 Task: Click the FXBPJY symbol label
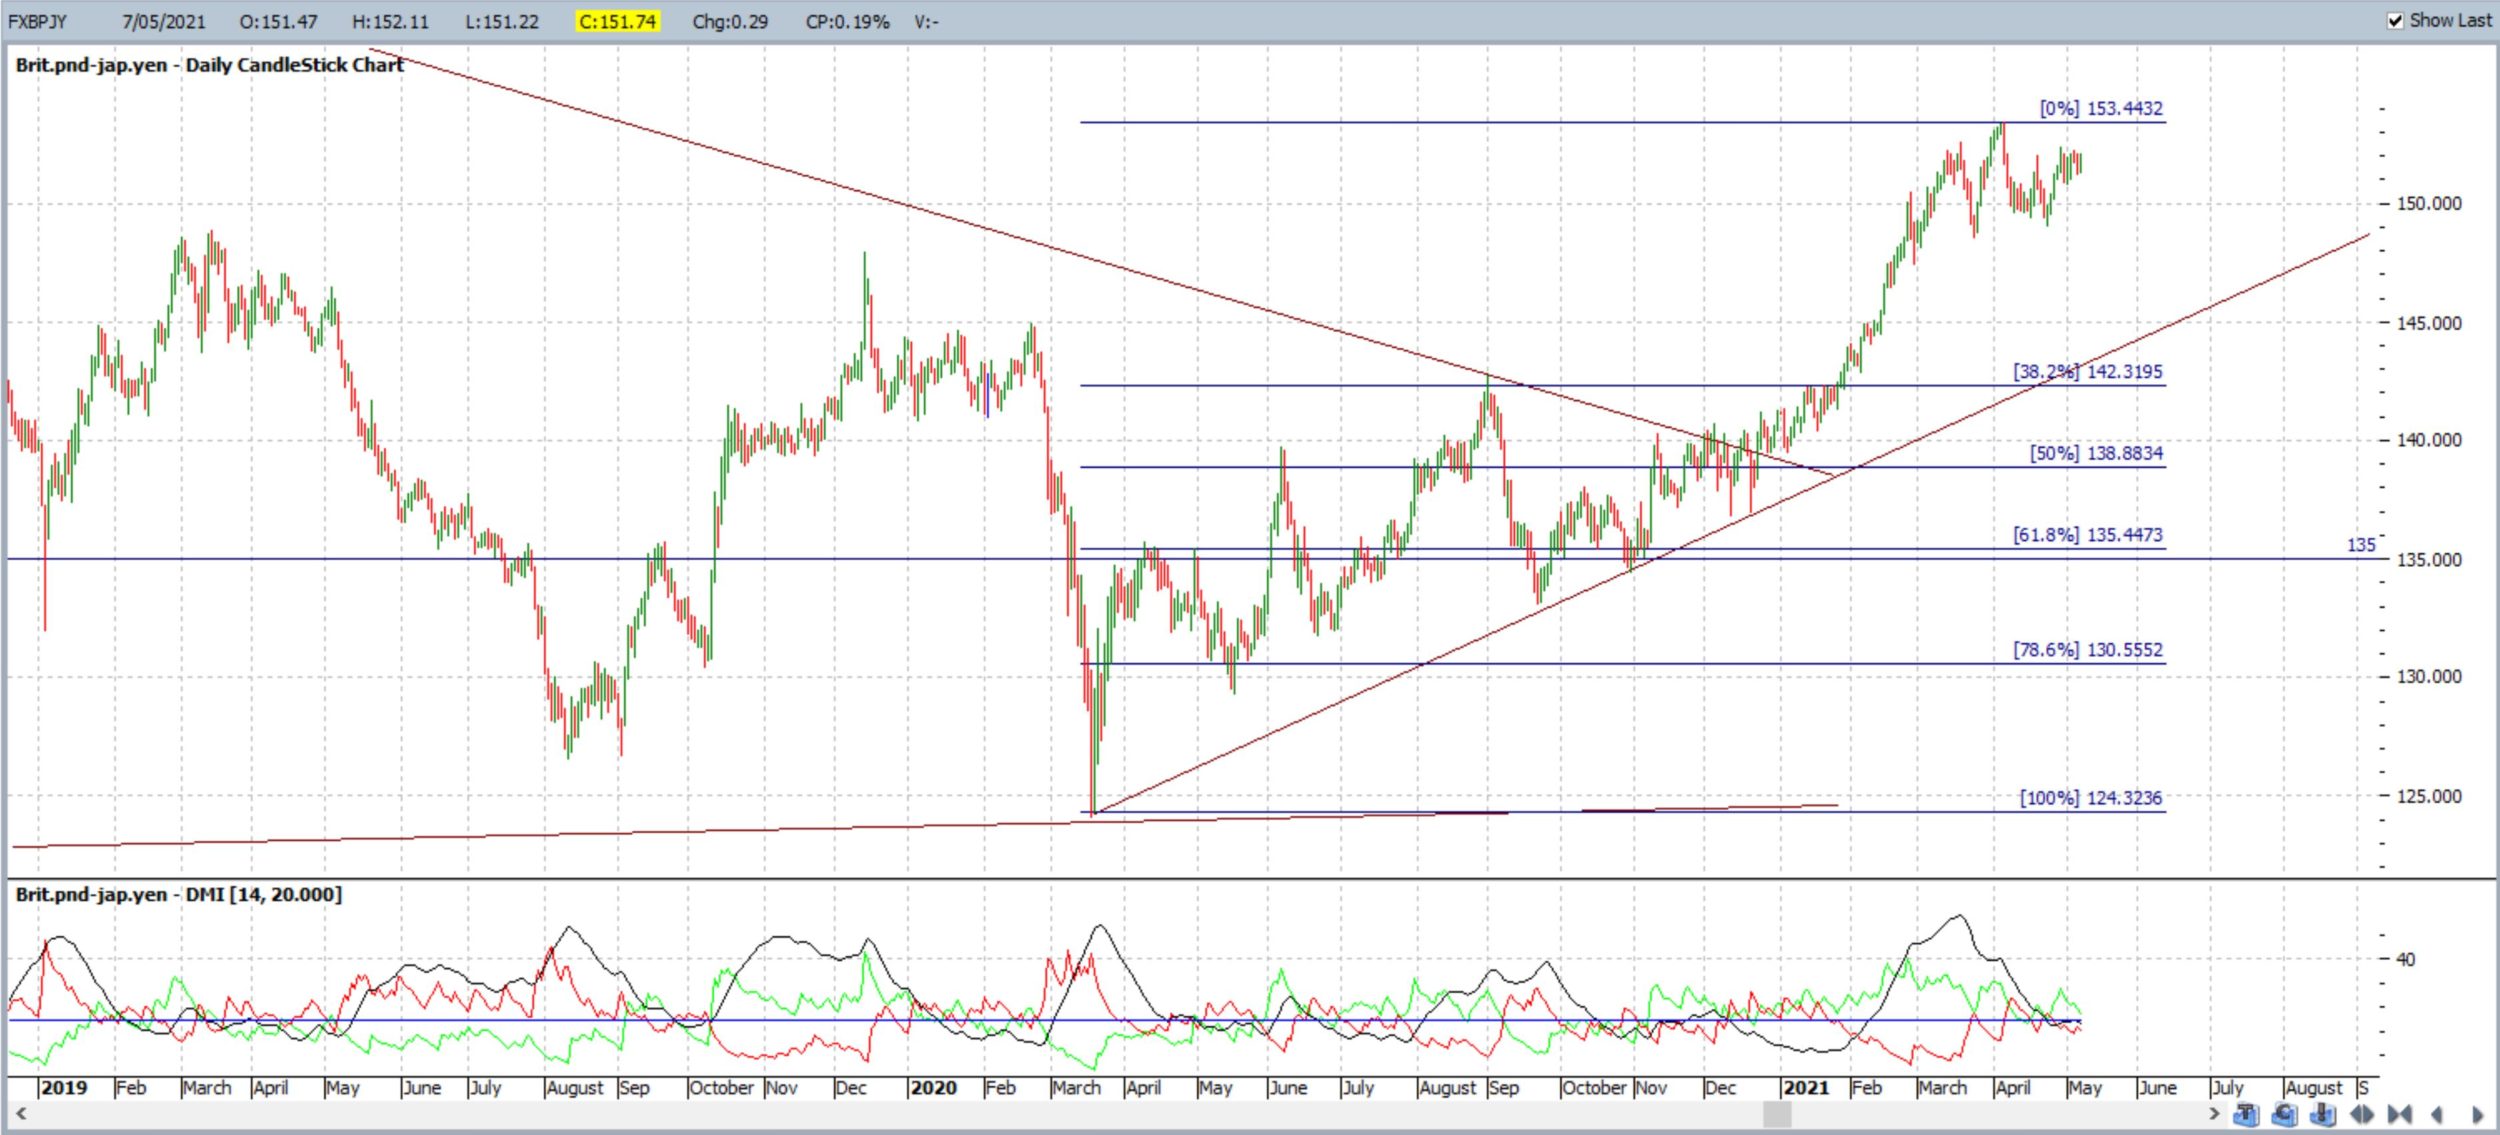37,21
